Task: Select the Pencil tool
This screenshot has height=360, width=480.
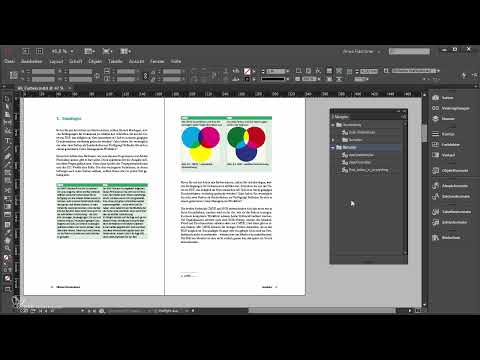Action: [x=7, y=165]
